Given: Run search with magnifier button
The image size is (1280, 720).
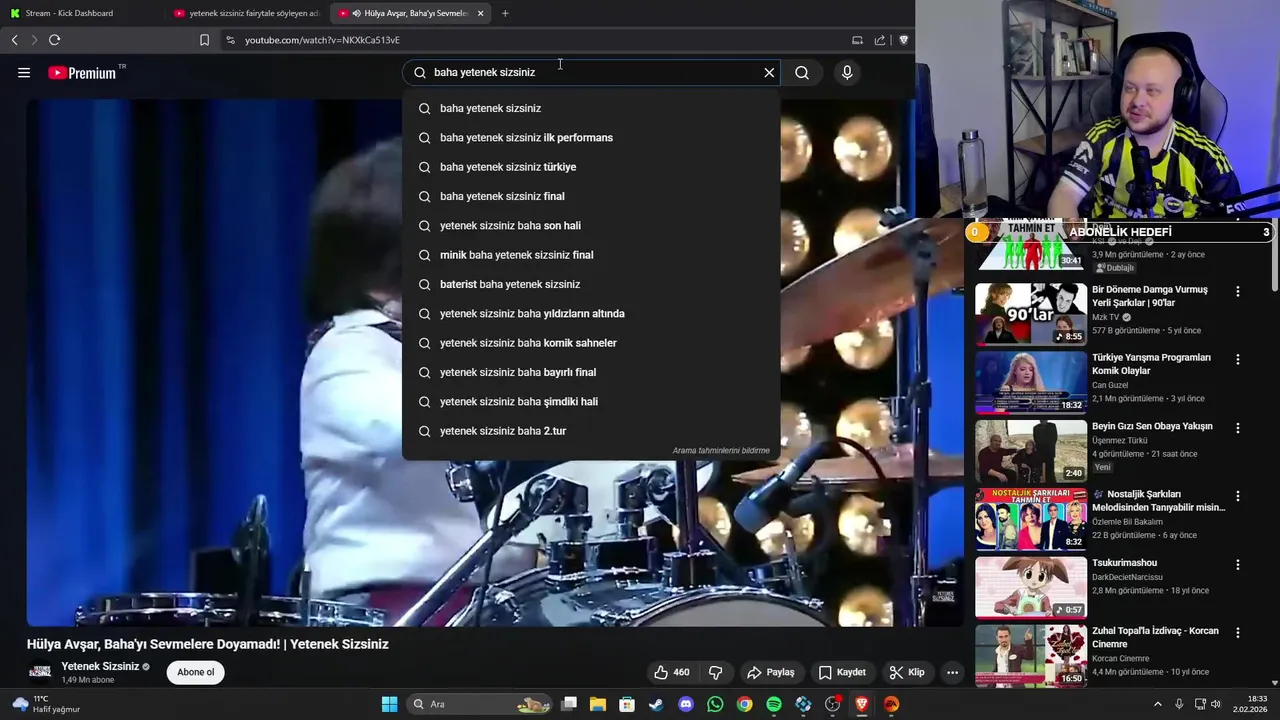Looking at the screenshot, I should 802,72.
